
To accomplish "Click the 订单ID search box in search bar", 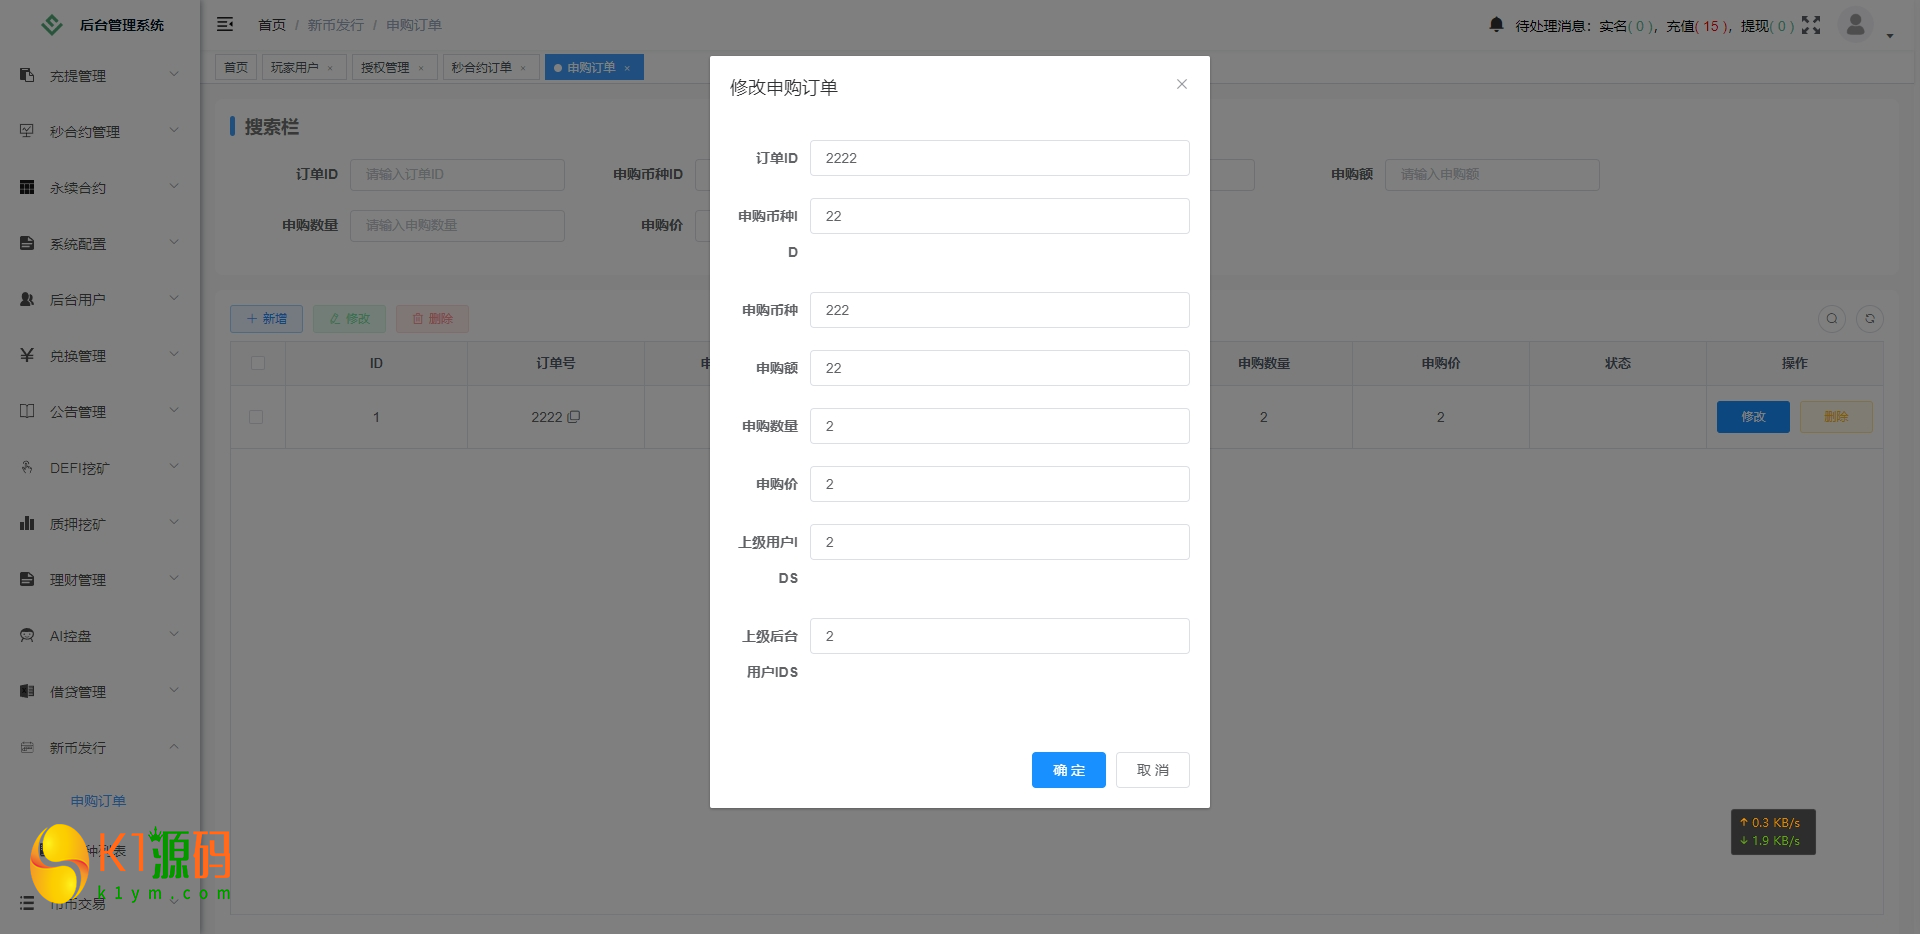I will pyautogui.click(x=457, y=174).
